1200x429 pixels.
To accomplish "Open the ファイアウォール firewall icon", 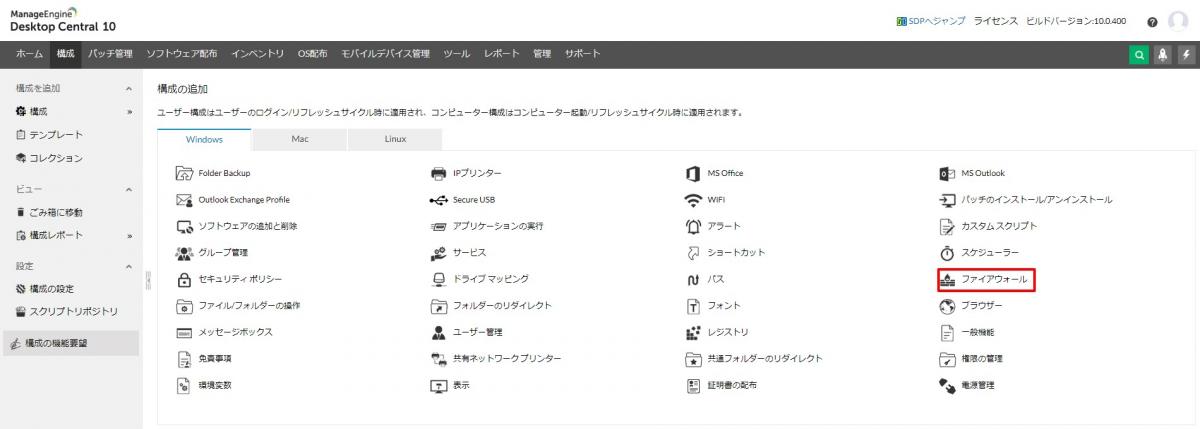I will (948, 279).
